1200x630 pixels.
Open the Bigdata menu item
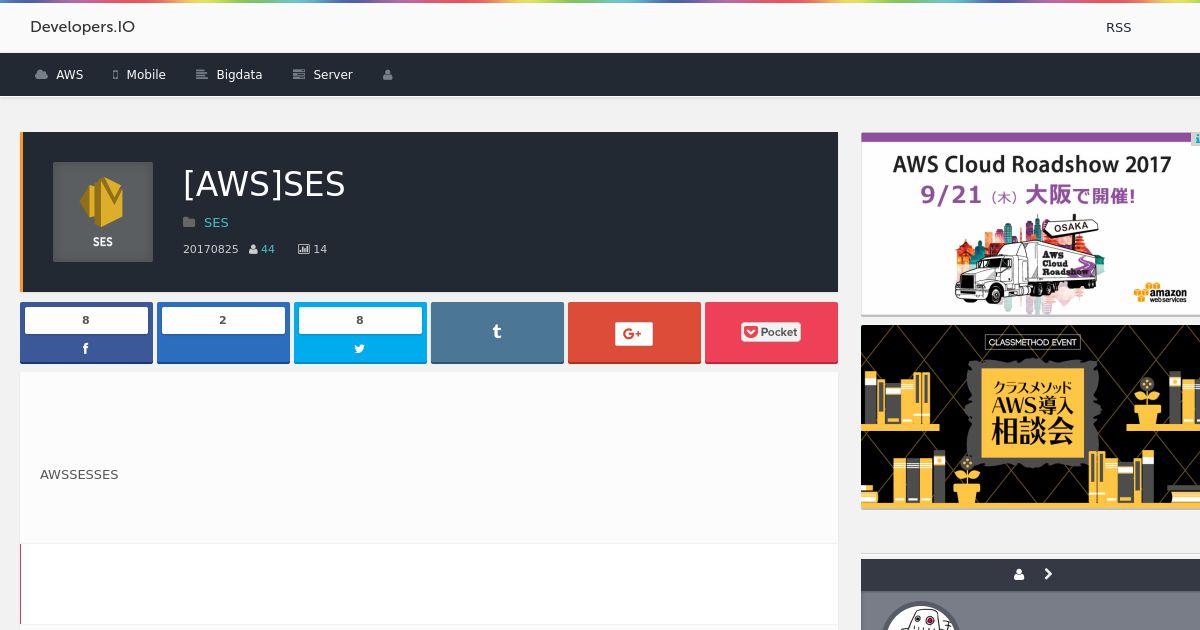tap(229, 75)
